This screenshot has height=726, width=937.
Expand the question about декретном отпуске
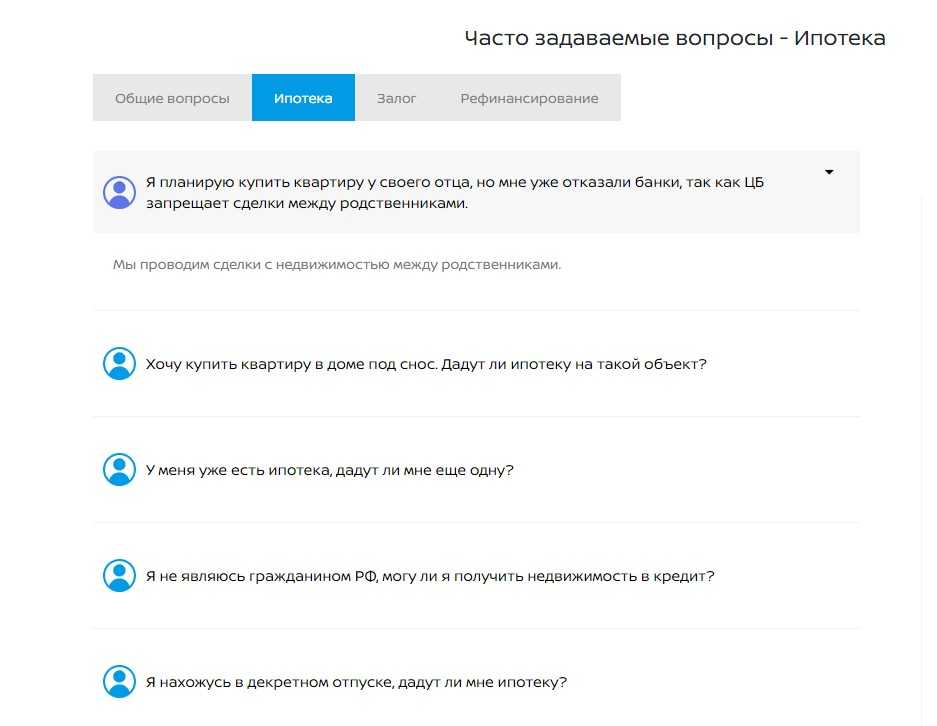click(x=356, y=683)
